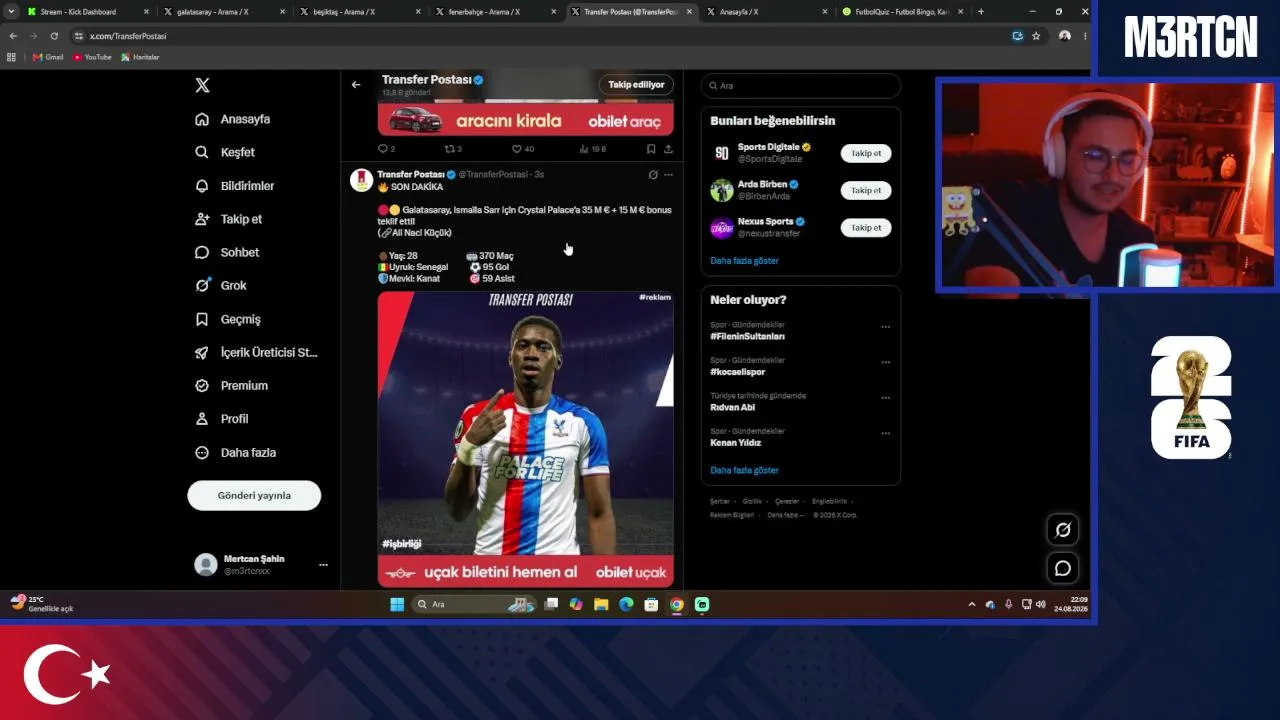Follow Sports Digitale with Takip et
This screenshot has width=1280, height=720.
[x=866, y=153]
